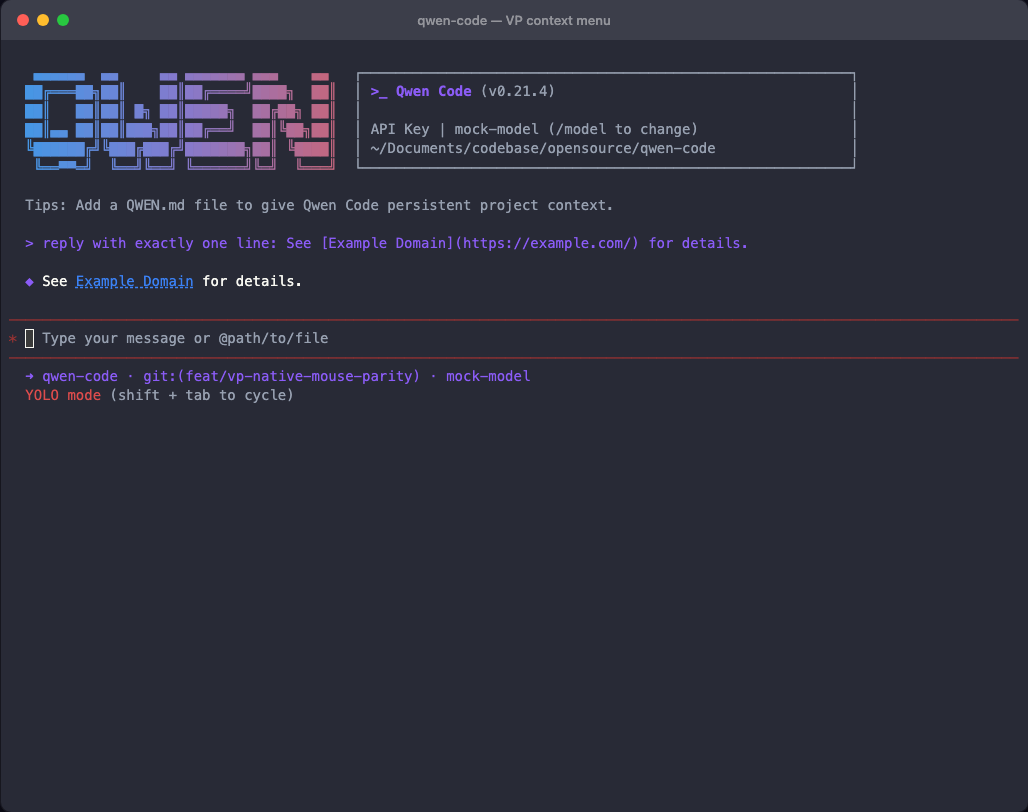This screenshot has height=812, width=1028.
Task: Click the arrow icon before 'qwen-code' footer
Action: click(30, 376)
